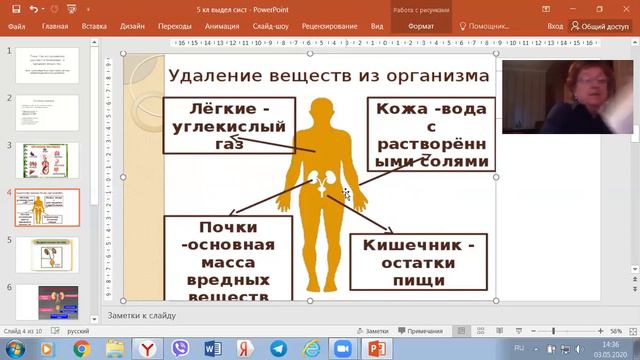This screenshot has width=640, height=360.
Task: Click the editing pane scroll up arrow
Action: click(635, 42)
